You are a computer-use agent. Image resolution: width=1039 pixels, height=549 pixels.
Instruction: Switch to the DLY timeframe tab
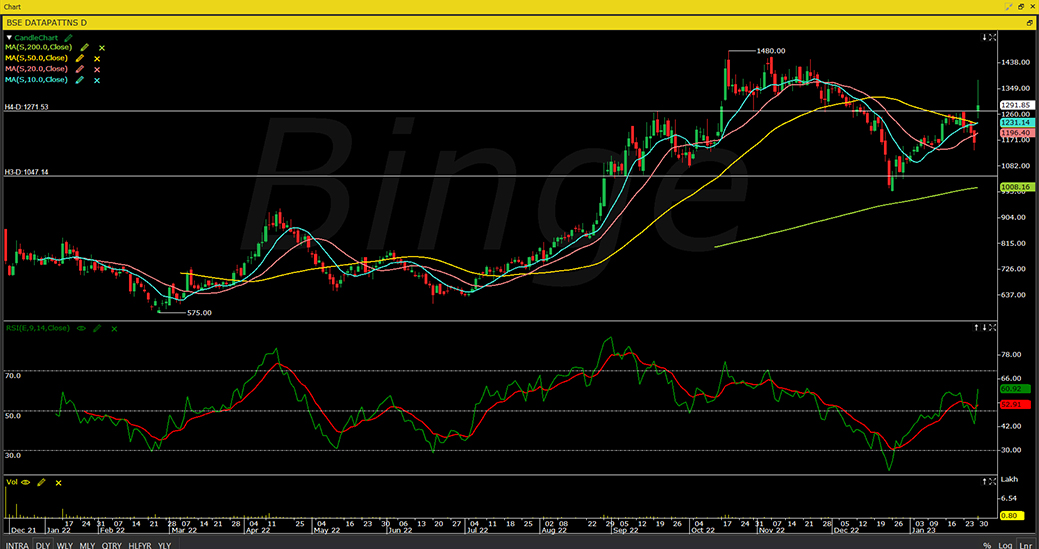point(42,545)
